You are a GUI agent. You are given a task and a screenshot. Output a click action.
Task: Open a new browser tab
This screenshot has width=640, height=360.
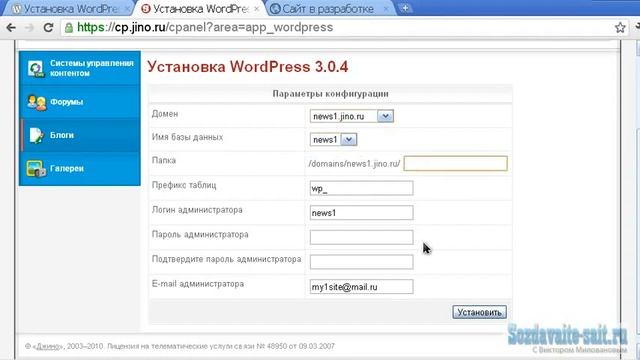point(405,8)
